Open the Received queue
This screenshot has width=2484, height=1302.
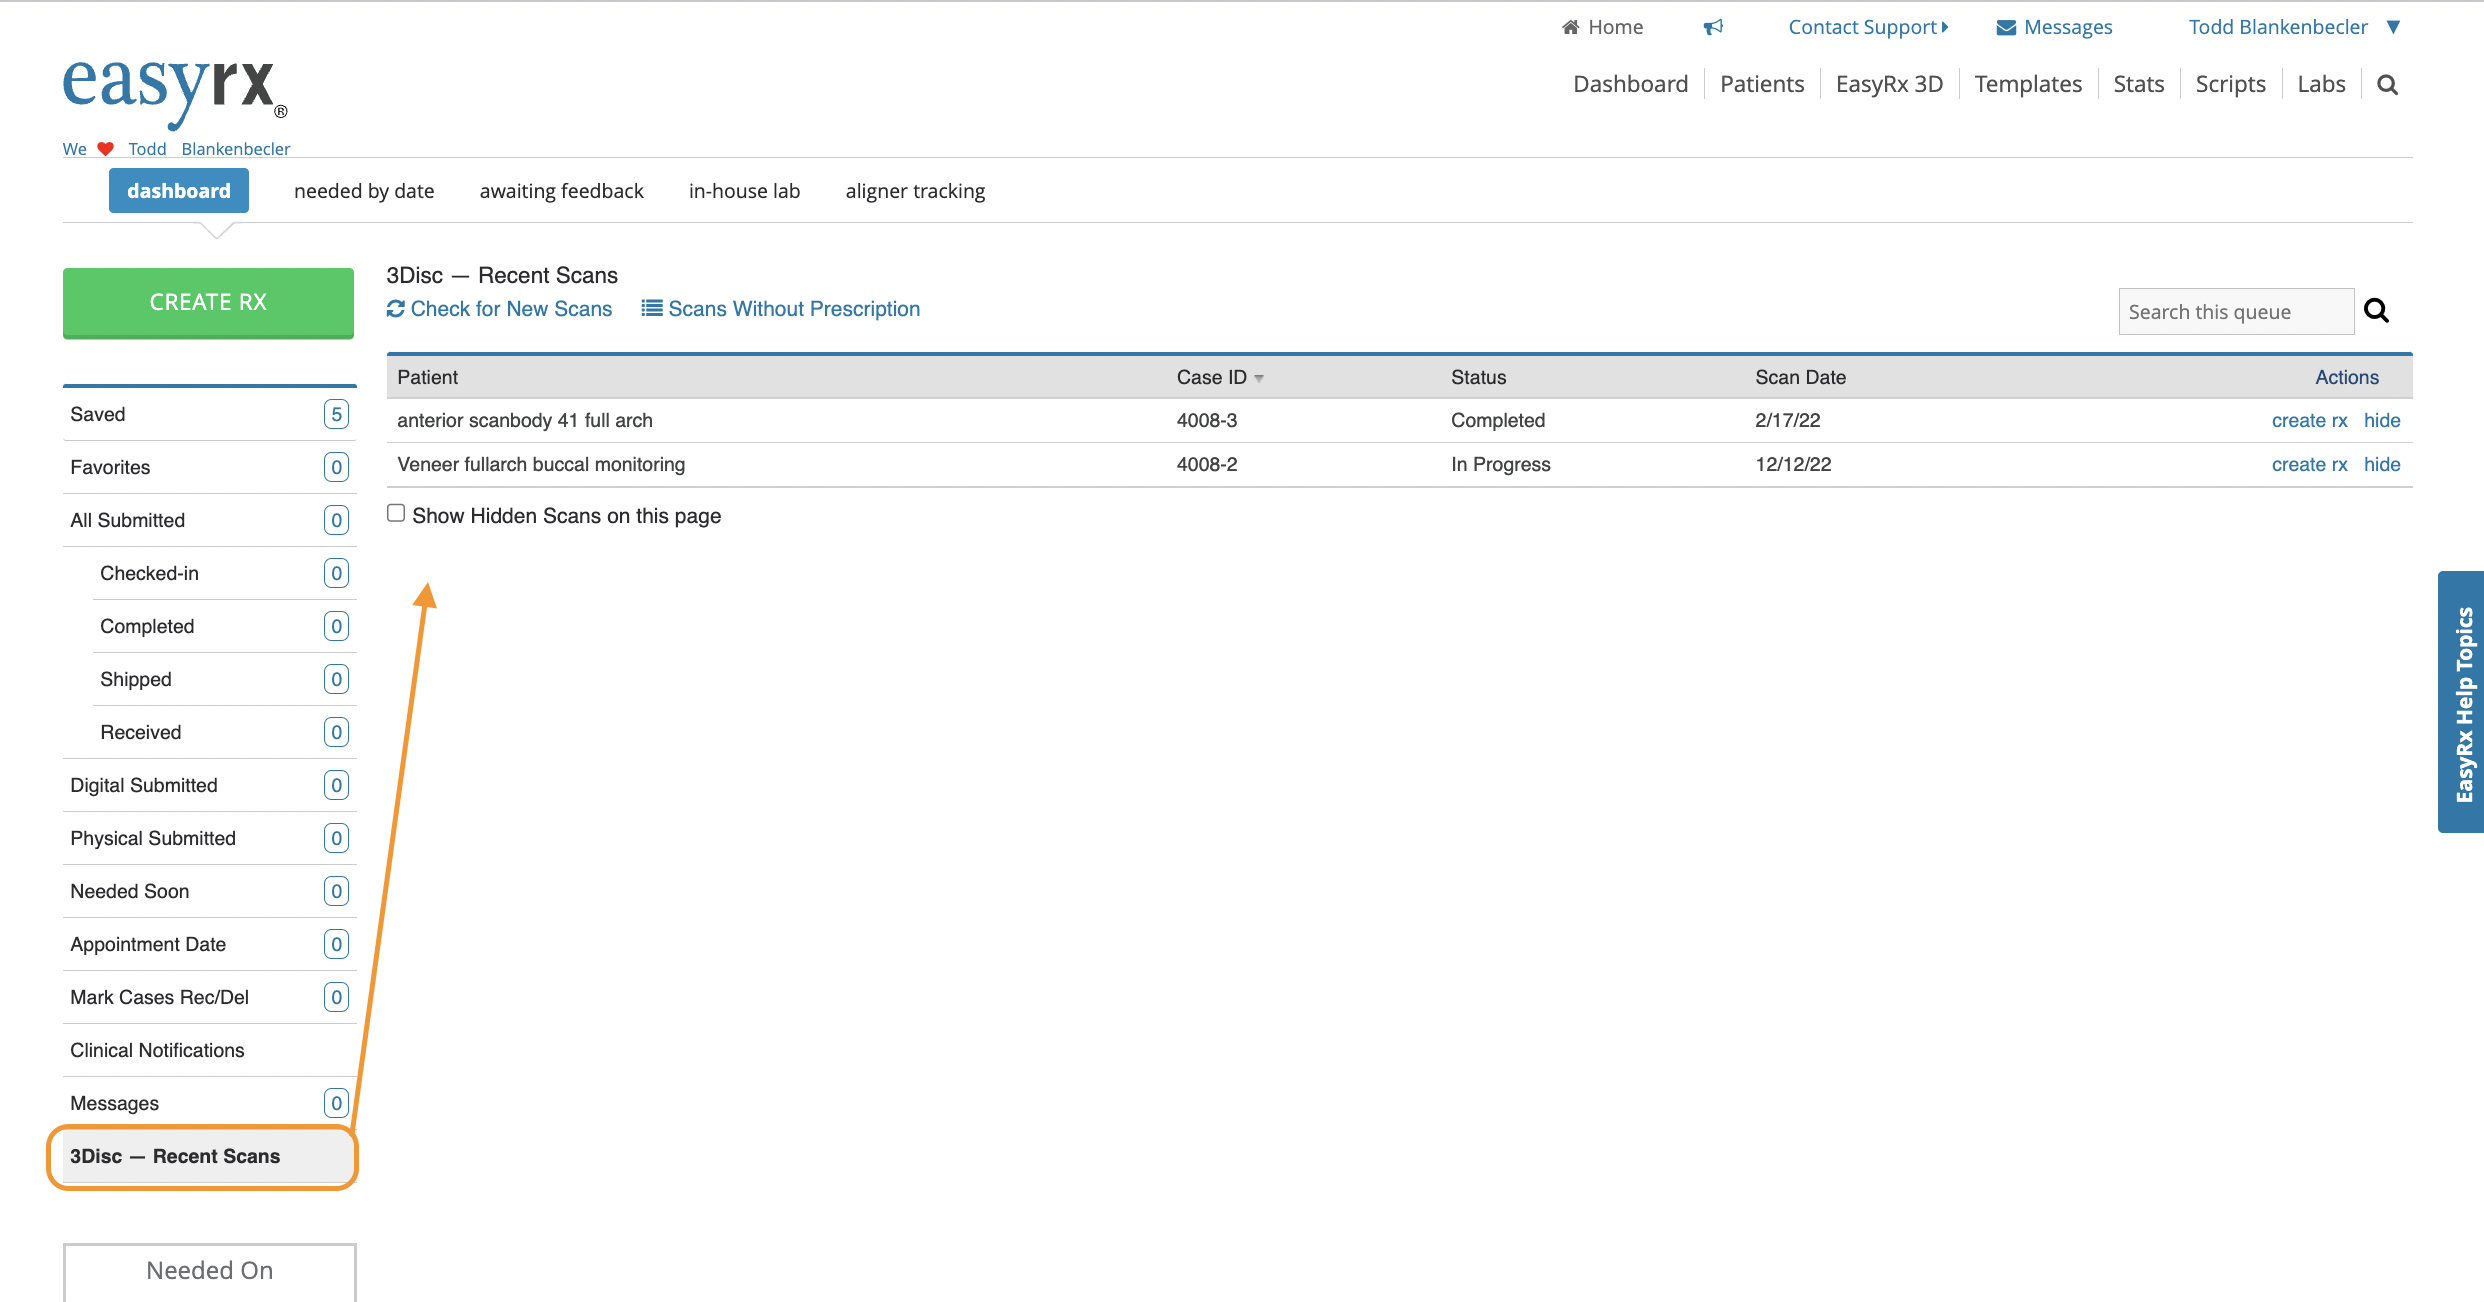[x=224, y=732]
